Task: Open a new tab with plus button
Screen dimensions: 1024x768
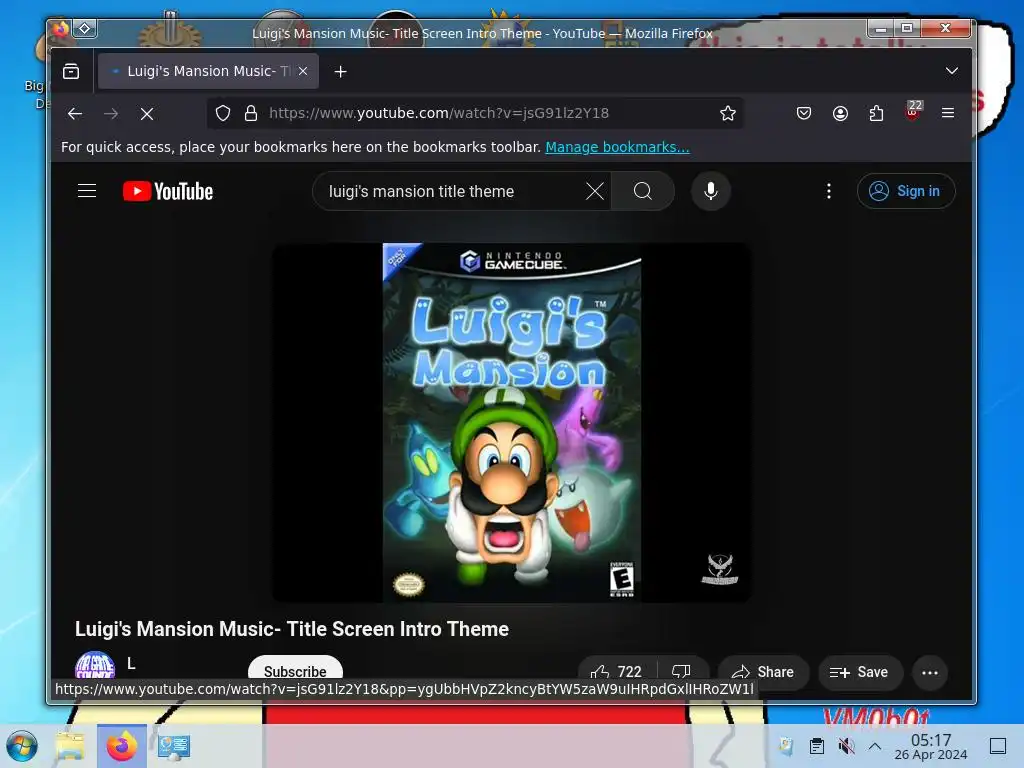Action: 340,72
